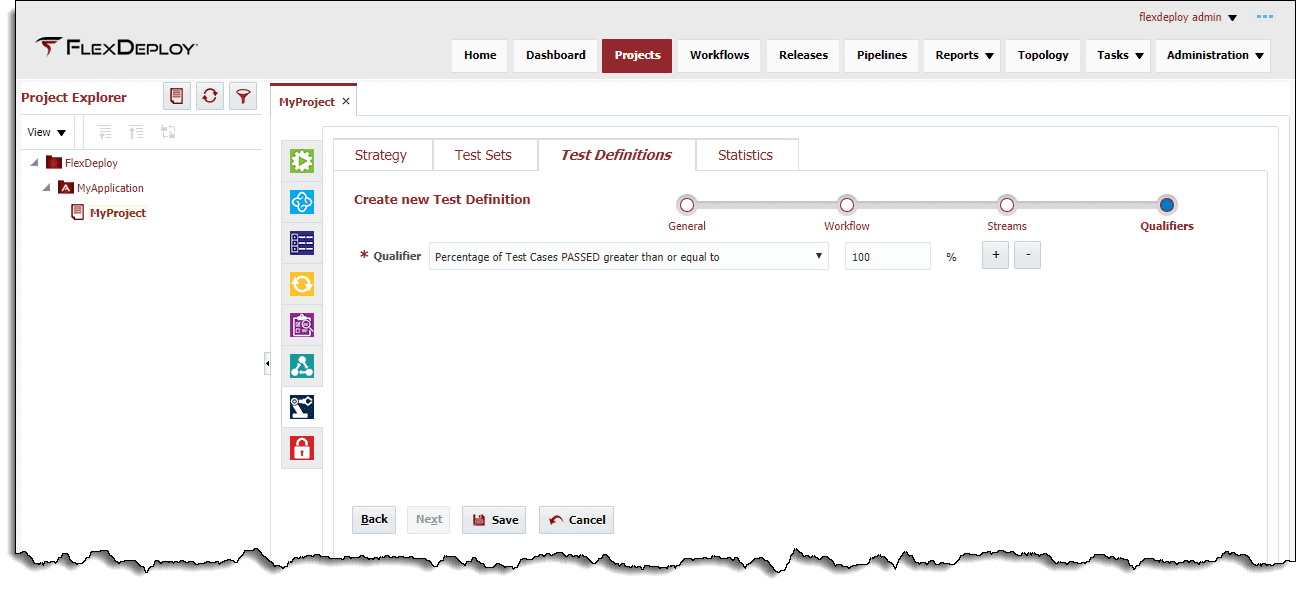Click the greyed Next button
1296x594 pixels.
click(429, 520)
